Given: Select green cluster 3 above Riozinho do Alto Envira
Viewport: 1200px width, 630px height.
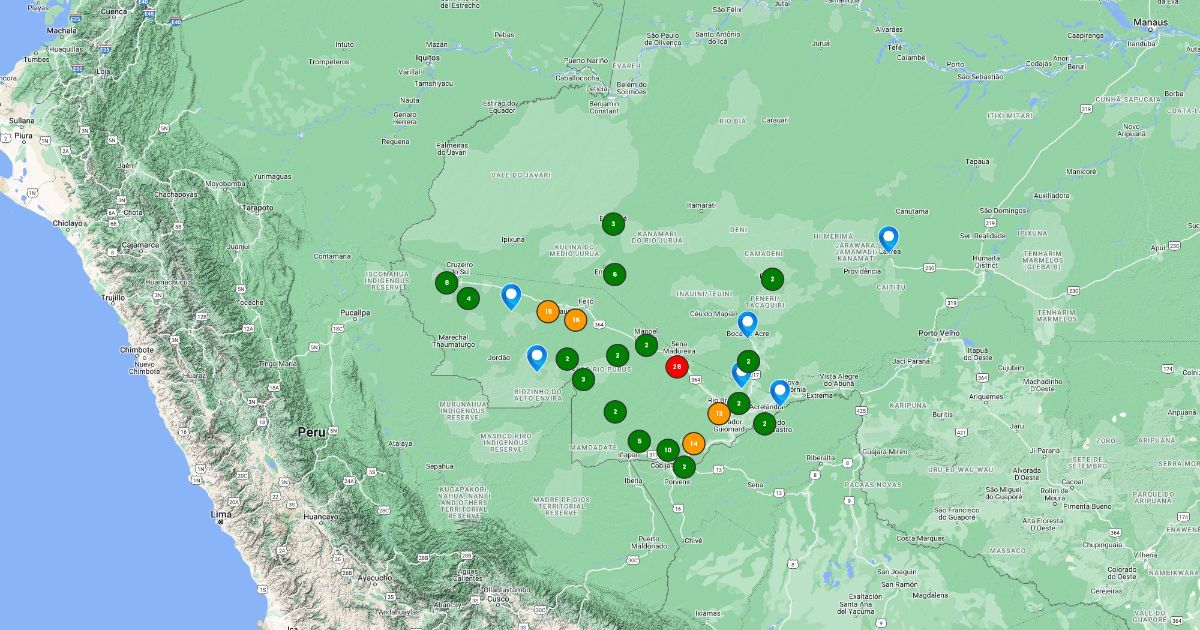Looking at the screenshot, I should [584, 379].
